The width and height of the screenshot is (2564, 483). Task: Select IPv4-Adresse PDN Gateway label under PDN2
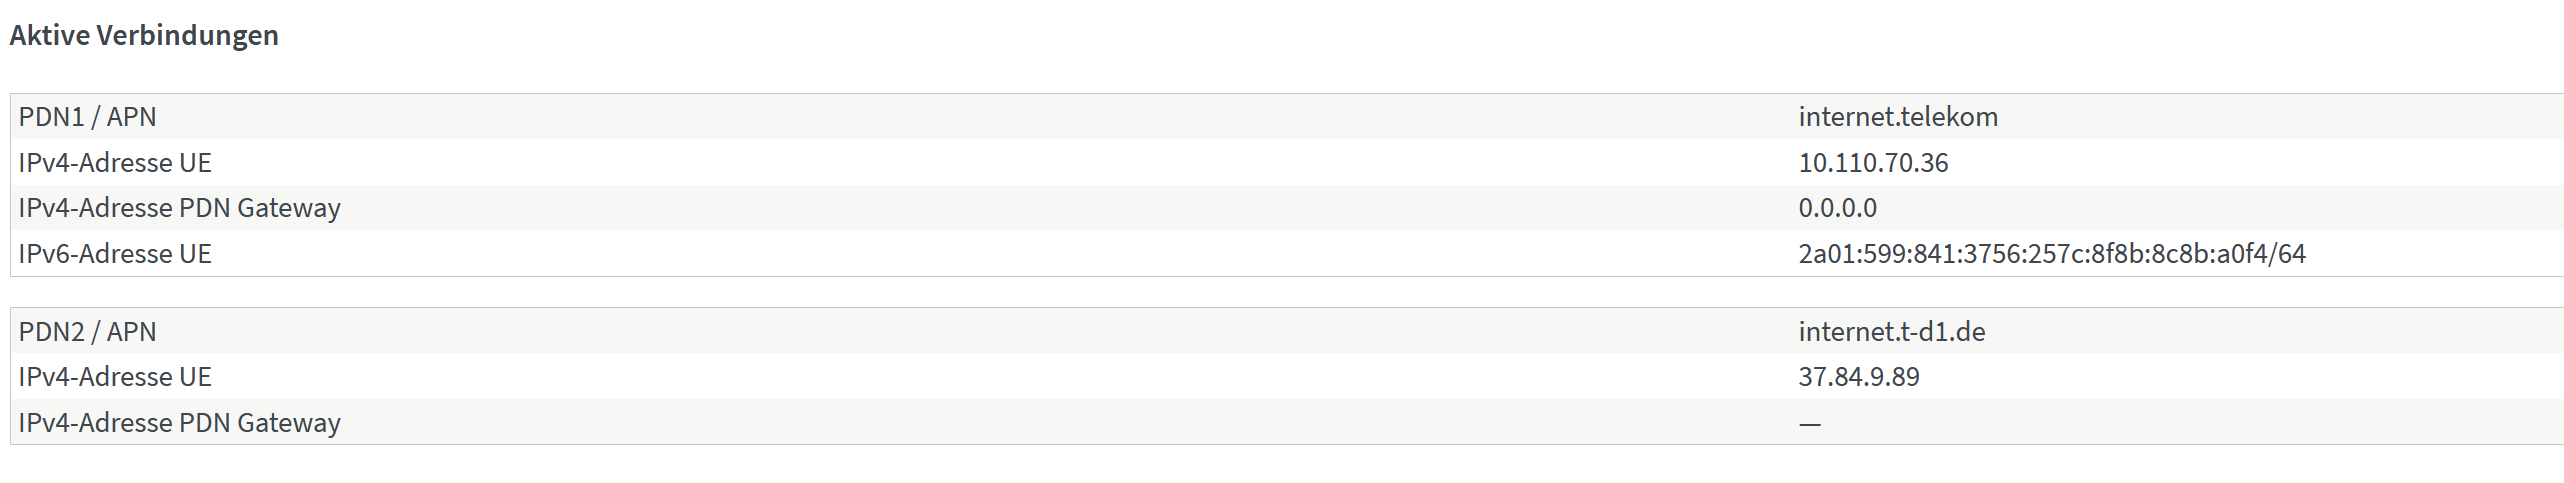pos(179,423)
